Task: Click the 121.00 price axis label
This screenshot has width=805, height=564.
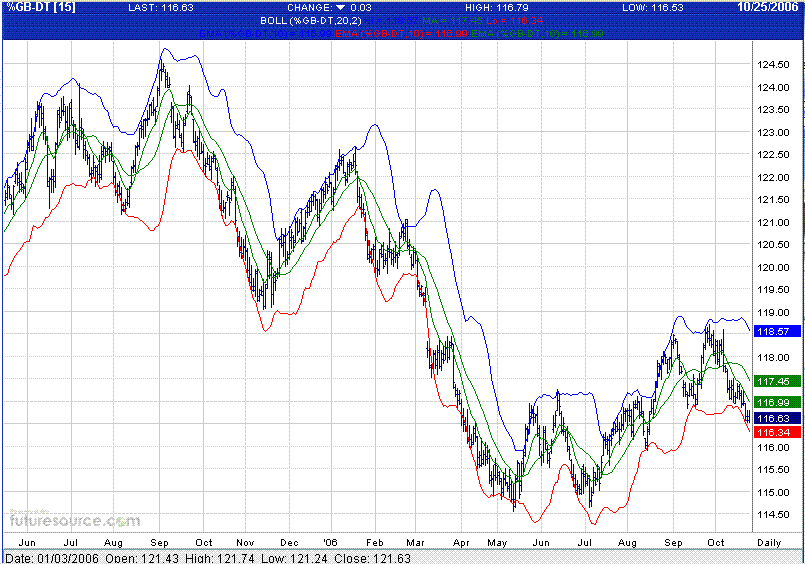Action: [774, 223]
